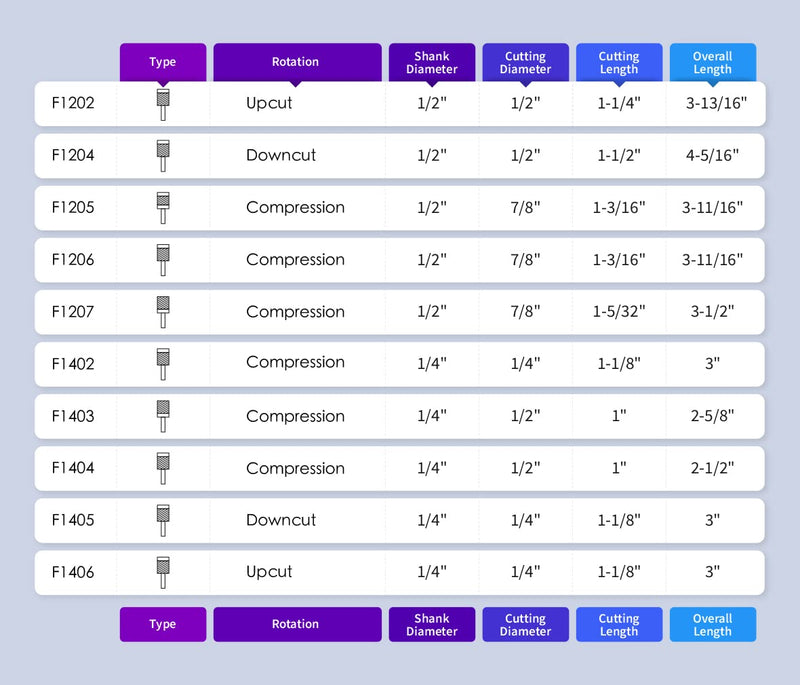Screen dimensions: 800x685
Task: Select the bit icon in row F1207
Action: coord(163,312)
